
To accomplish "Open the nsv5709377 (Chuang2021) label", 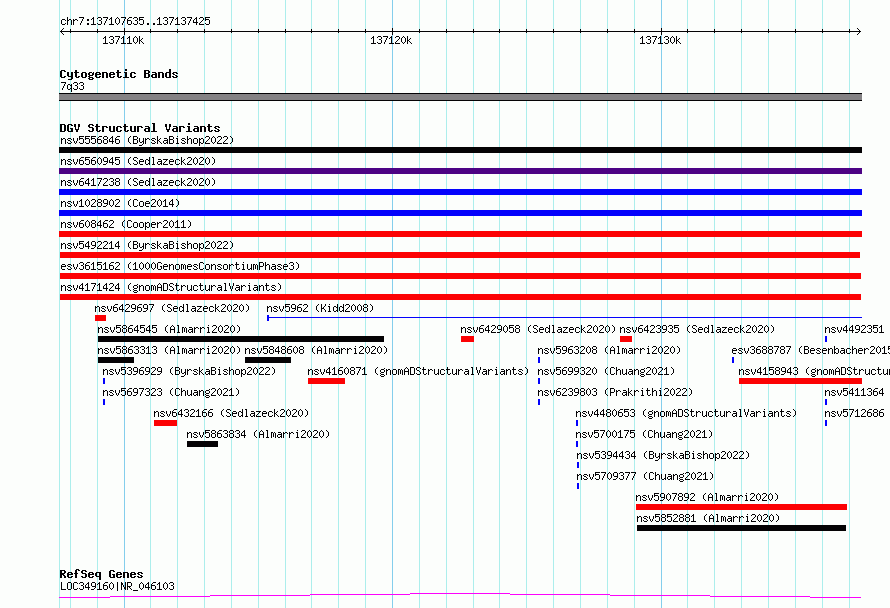I will [645, 476].
